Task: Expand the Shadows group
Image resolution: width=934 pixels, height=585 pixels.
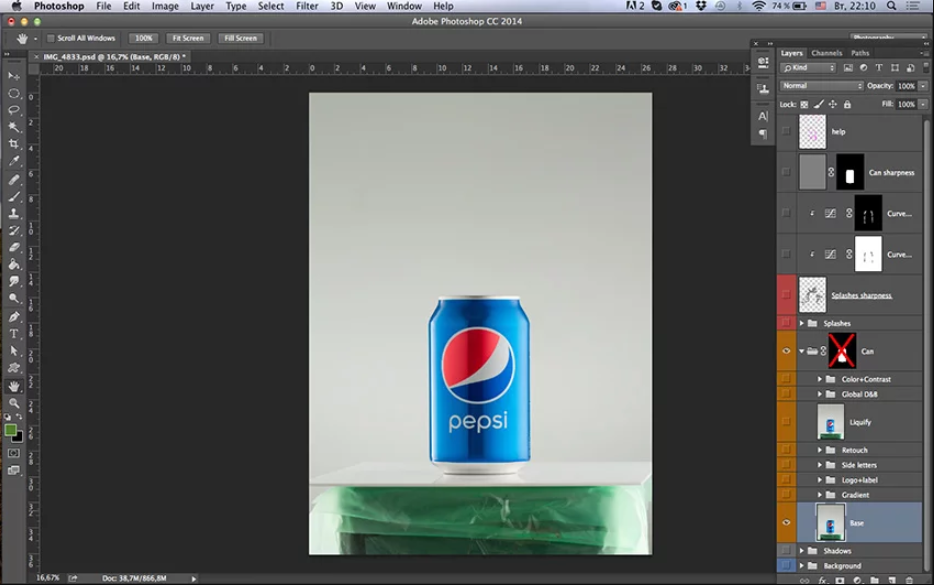Action: (802, 550)
